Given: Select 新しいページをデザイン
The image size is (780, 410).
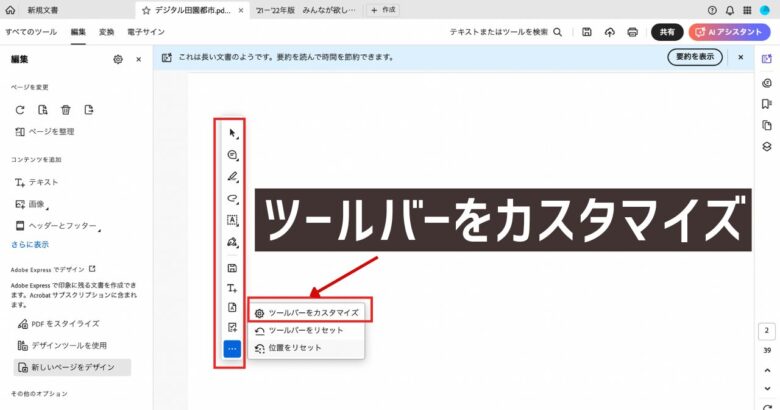Looking at the screenshot, I should (73, 367).
